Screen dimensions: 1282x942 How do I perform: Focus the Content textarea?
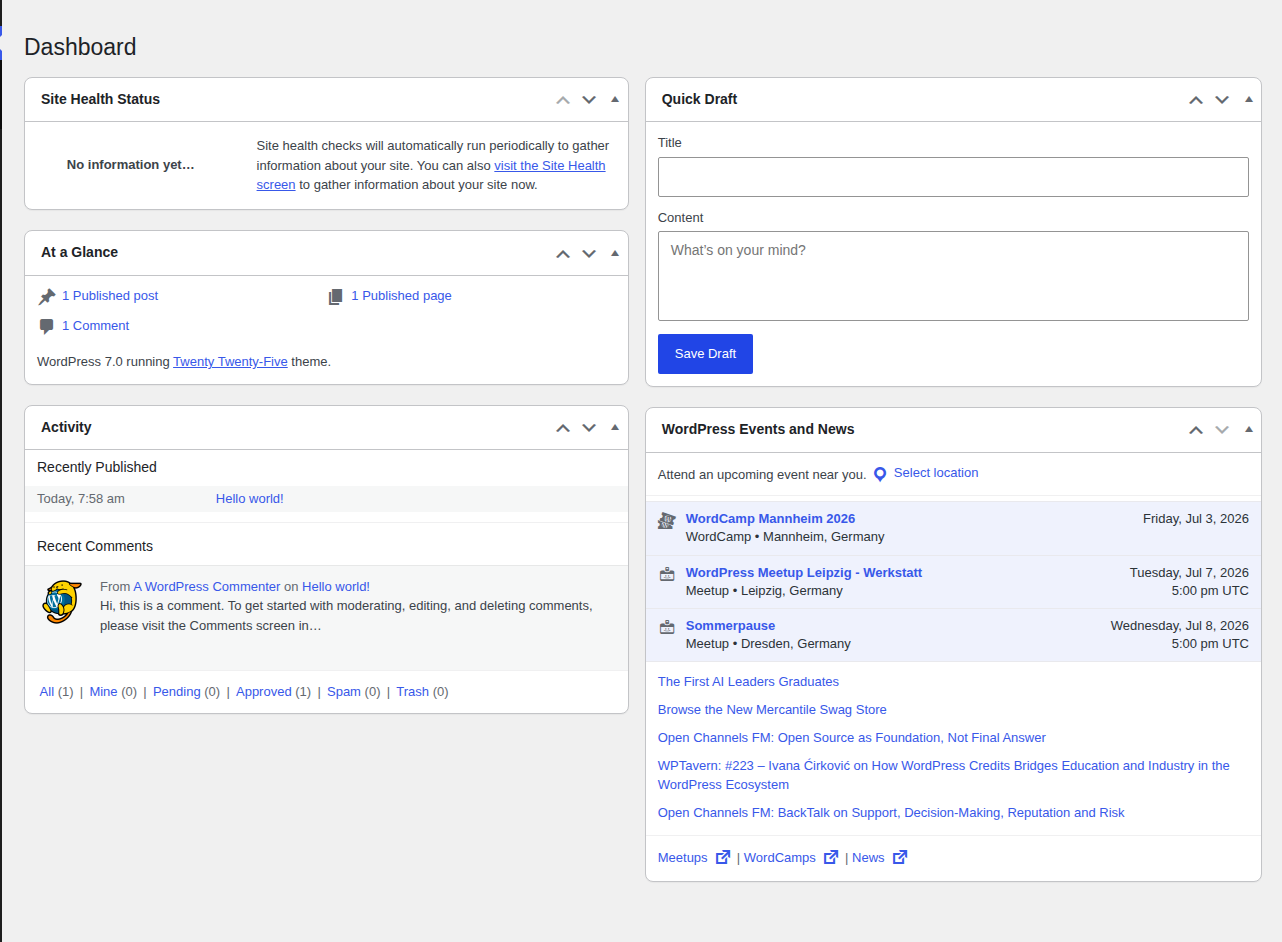[953, 276]
